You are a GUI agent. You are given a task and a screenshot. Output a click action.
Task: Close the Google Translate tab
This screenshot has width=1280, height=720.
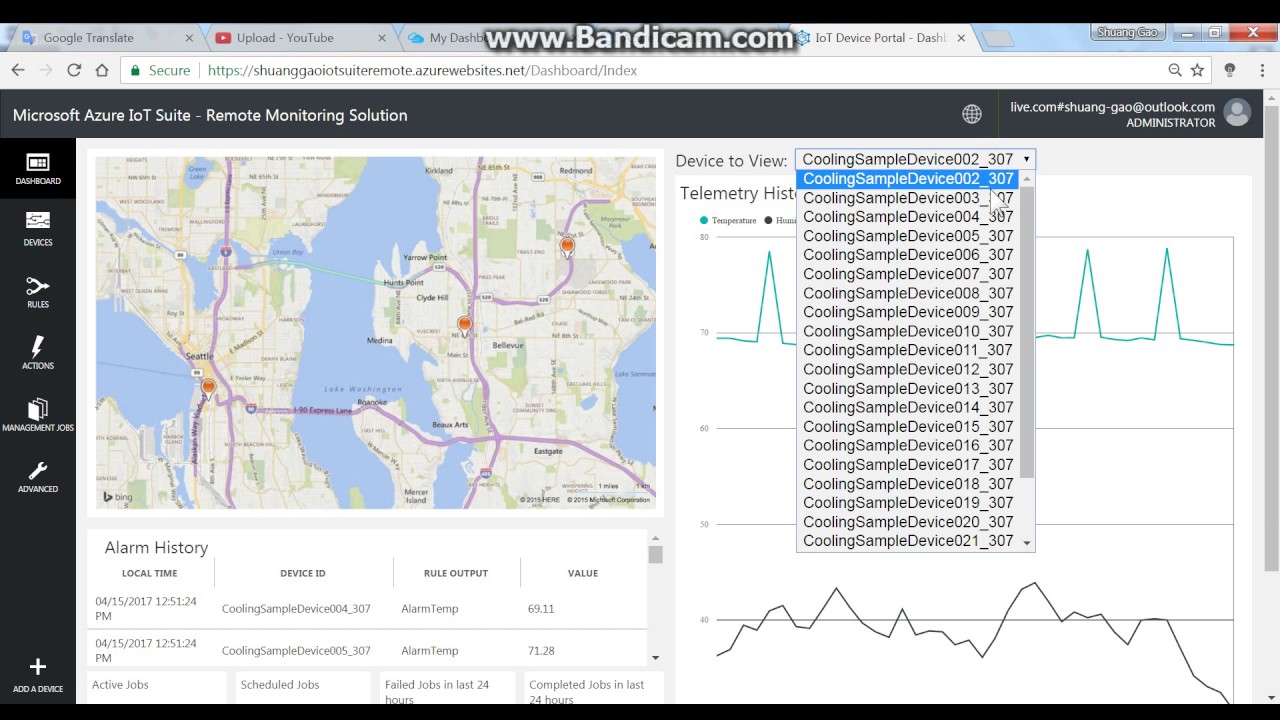[189, 38]
